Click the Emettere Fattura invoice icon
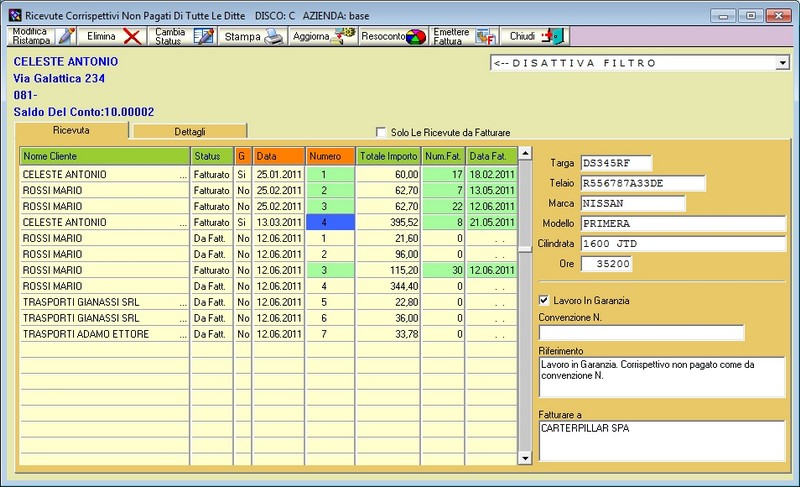The image size is (800, 487). click(x=485, y=37)
